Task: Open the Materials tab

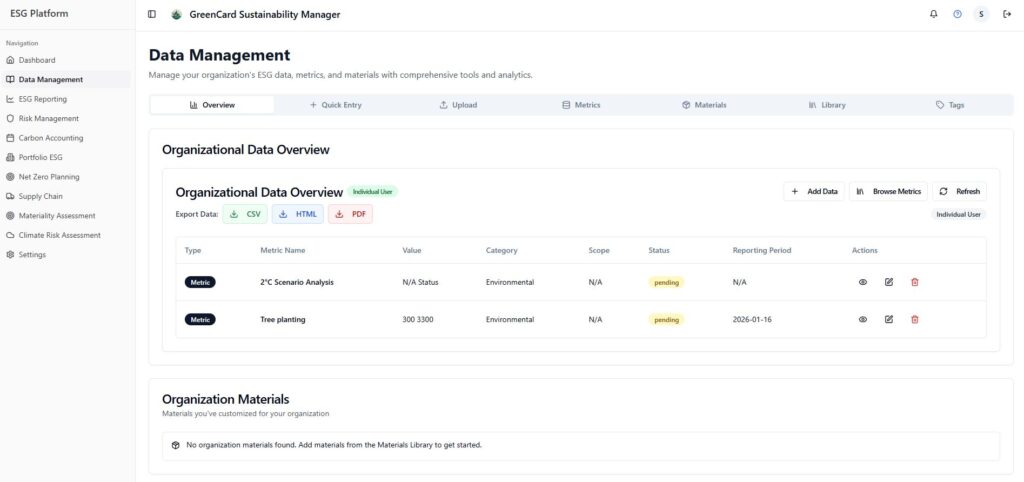Action: (704, 105)
